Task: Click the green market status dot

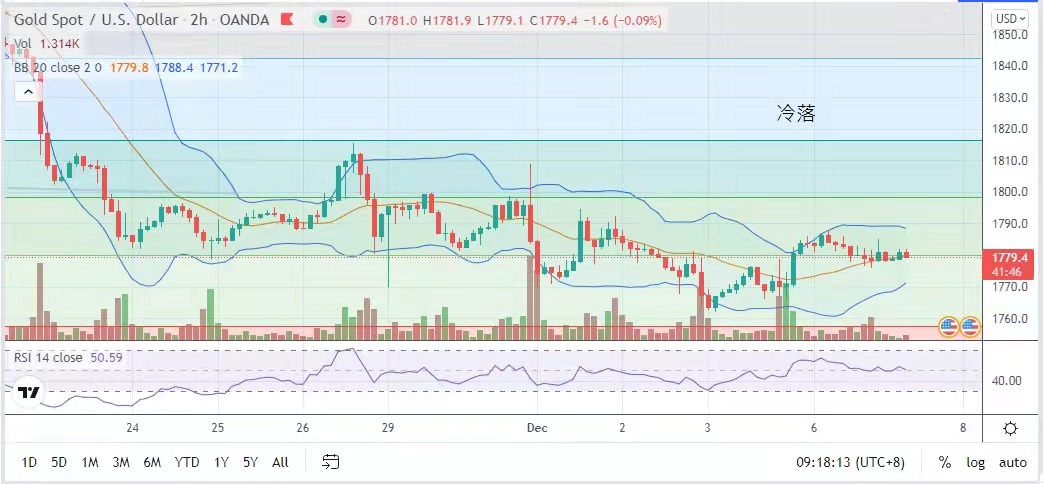Action: [326, 20]
